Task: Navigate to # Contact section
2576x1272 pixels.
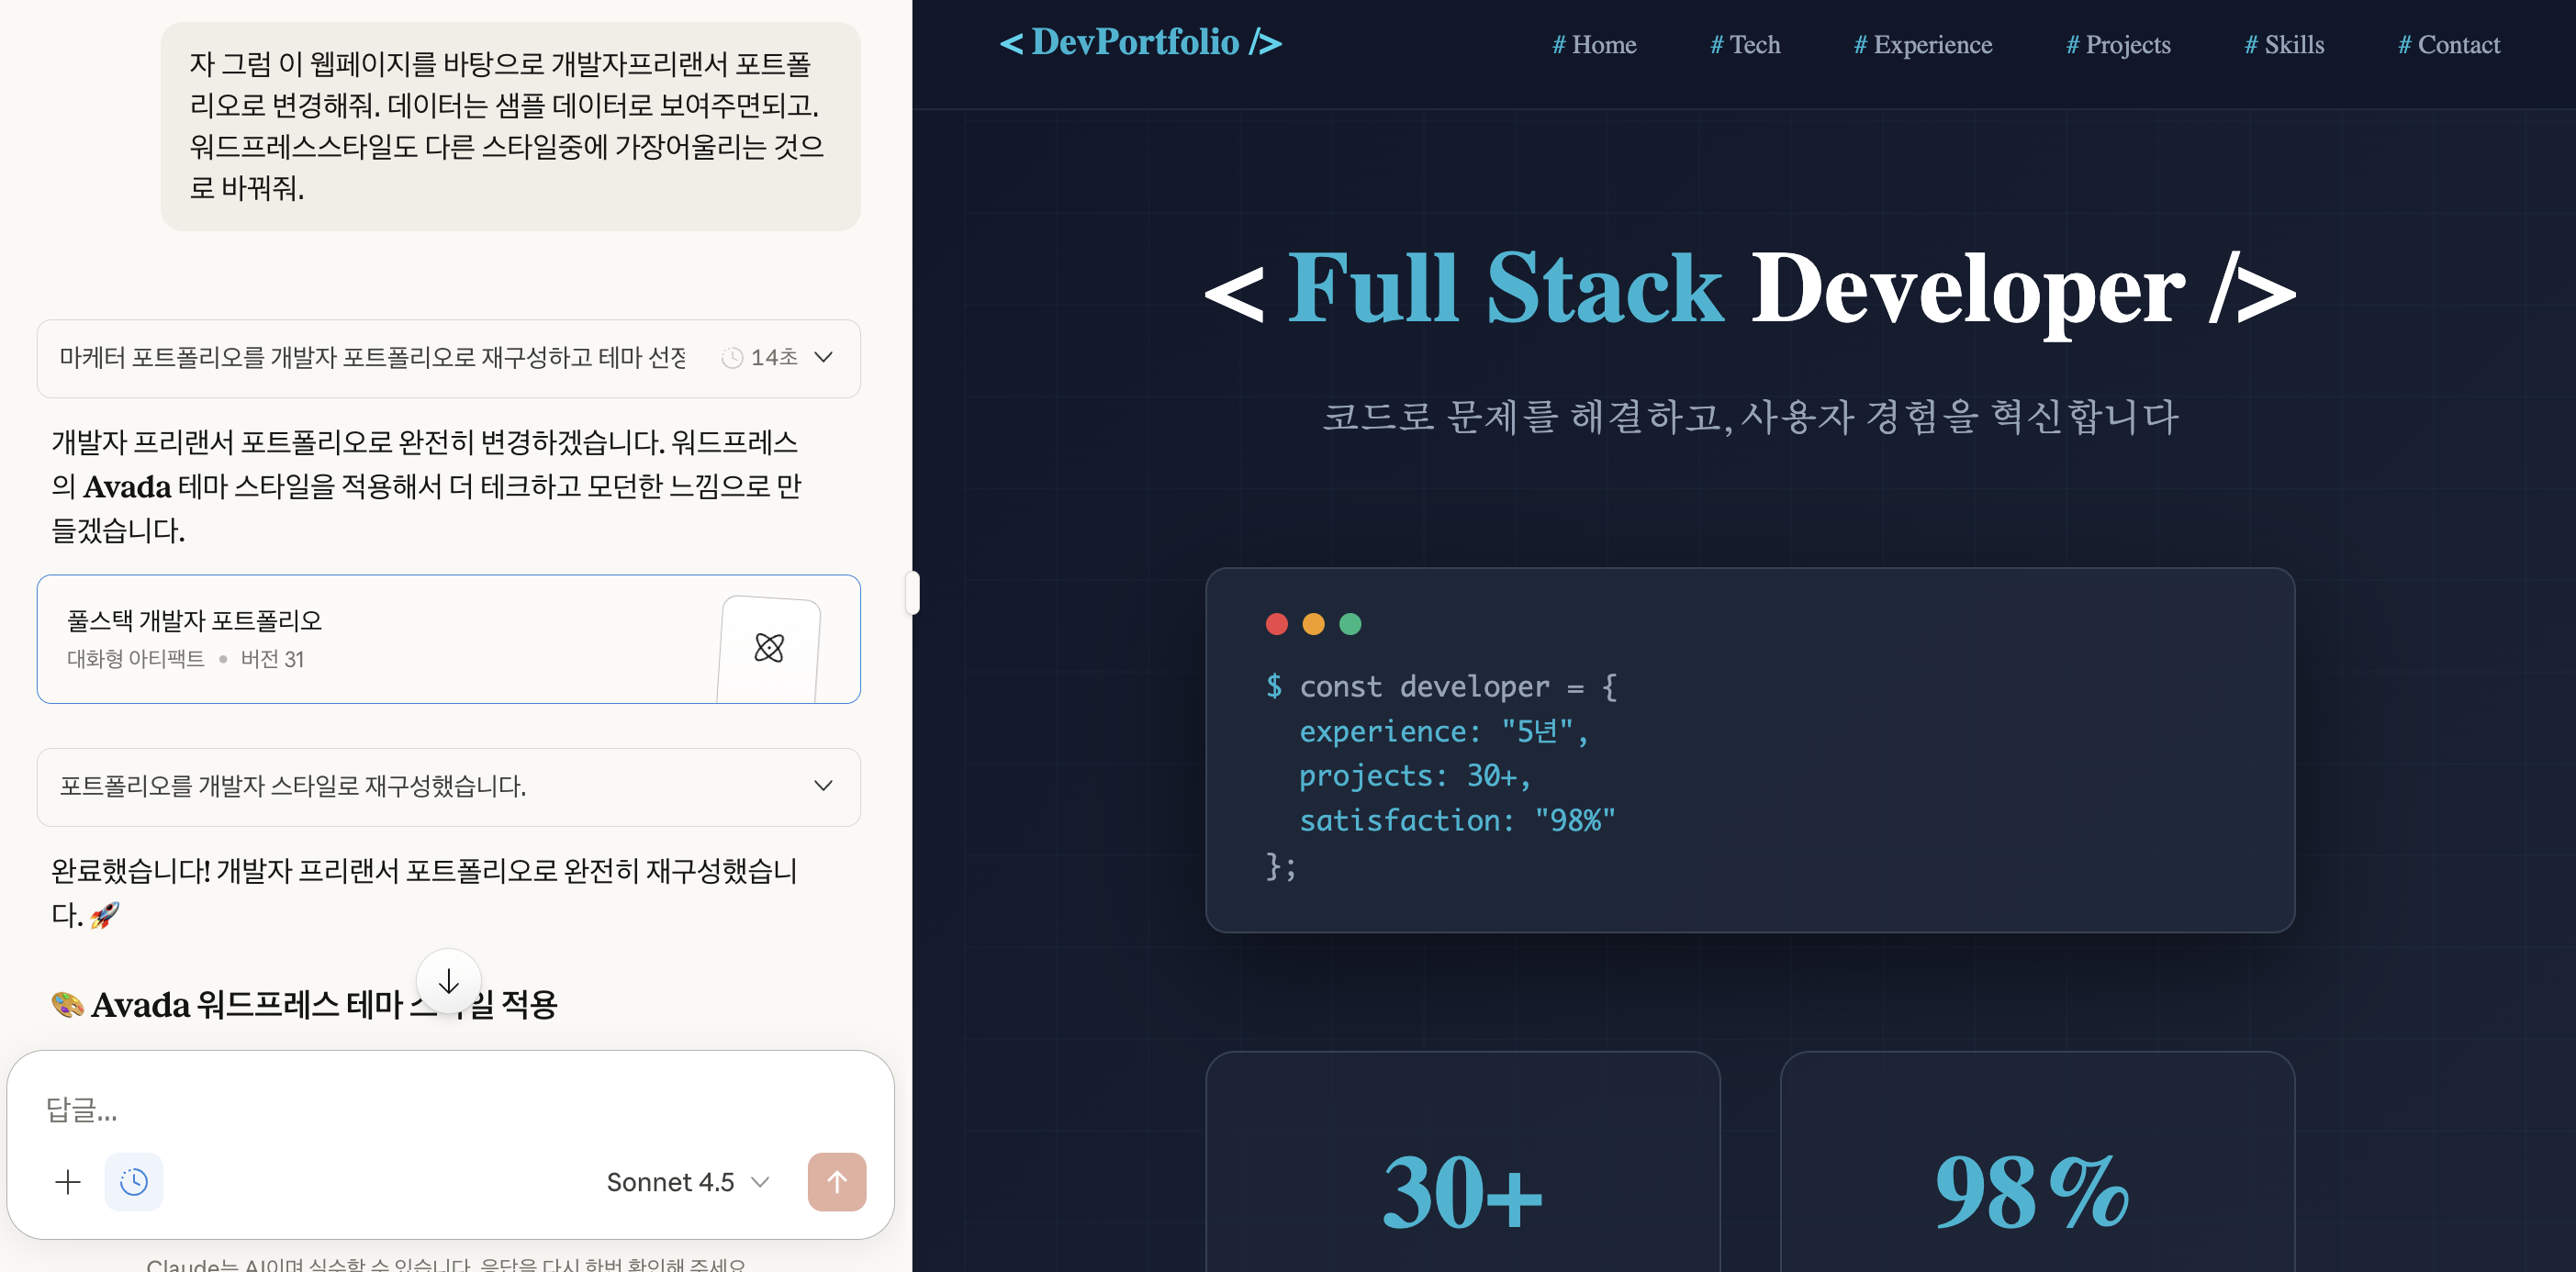Action: 2448,45
